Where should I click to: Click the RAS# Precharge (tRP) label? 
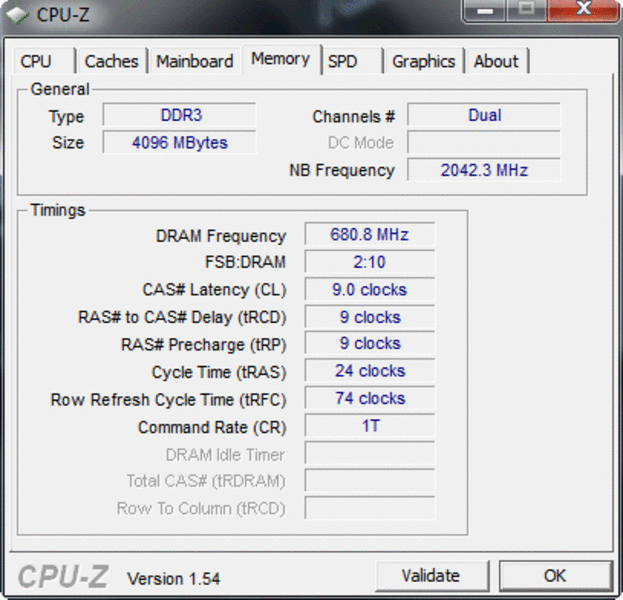[203, 345]
